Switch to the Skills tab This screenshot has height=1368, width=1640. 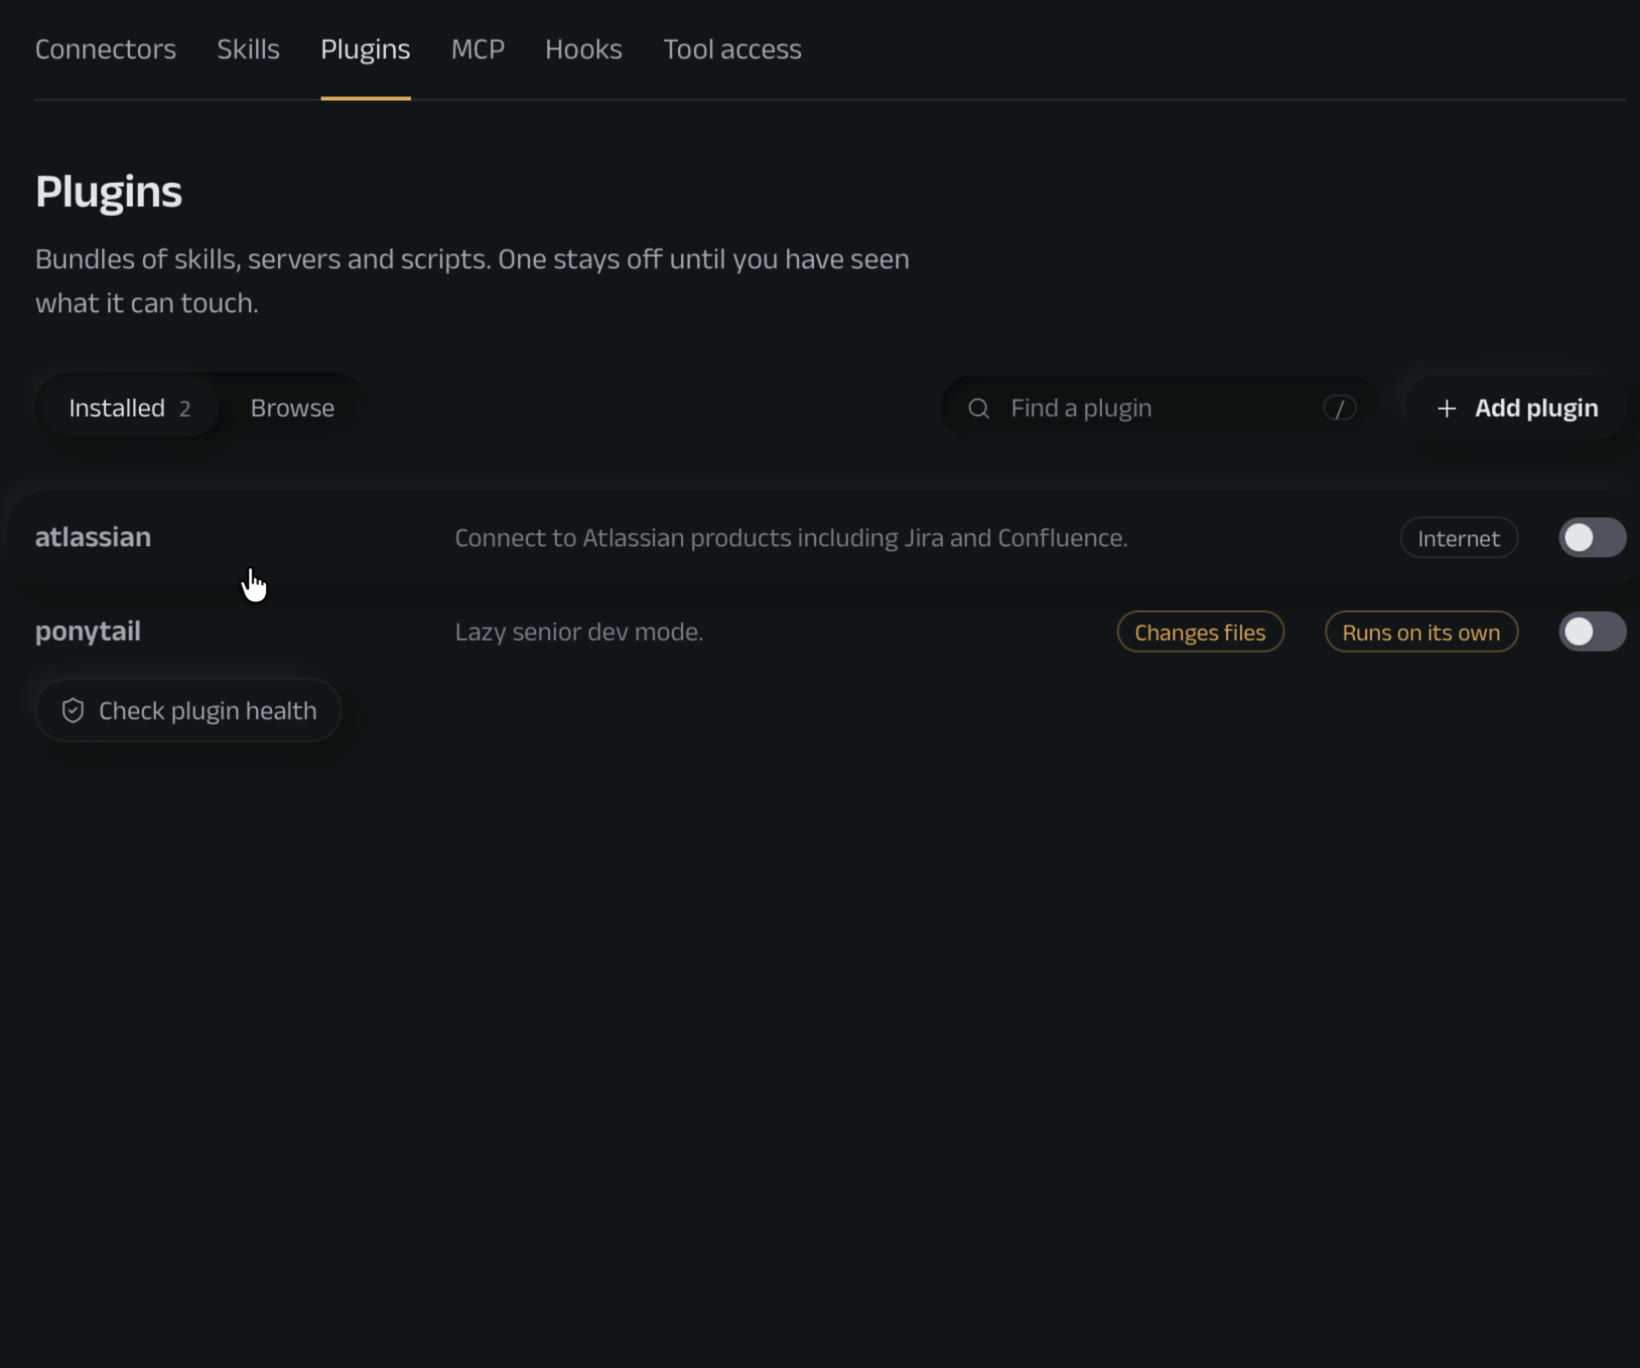(248, 49)
